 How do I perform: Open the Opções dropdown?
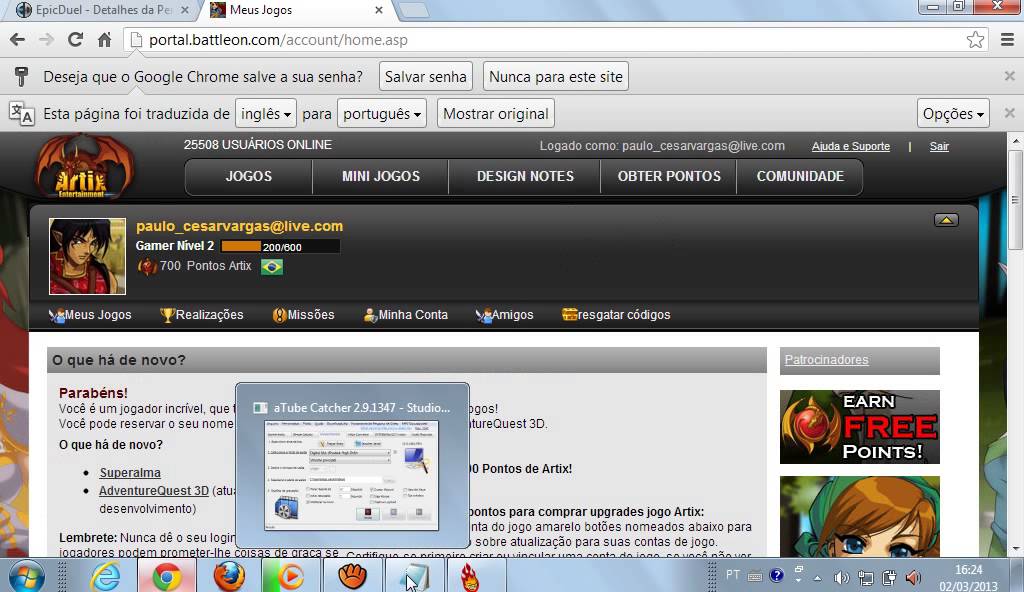(x=953, y=114)
